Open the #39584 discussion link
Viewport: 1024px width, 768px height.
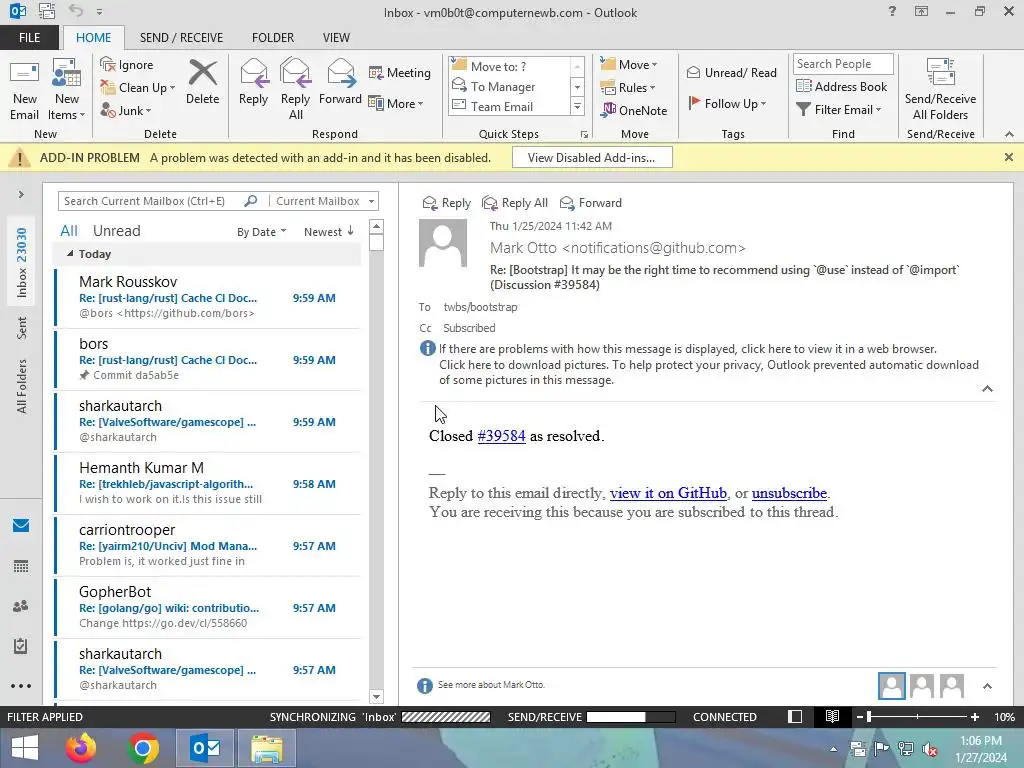(x=501, y=436)
